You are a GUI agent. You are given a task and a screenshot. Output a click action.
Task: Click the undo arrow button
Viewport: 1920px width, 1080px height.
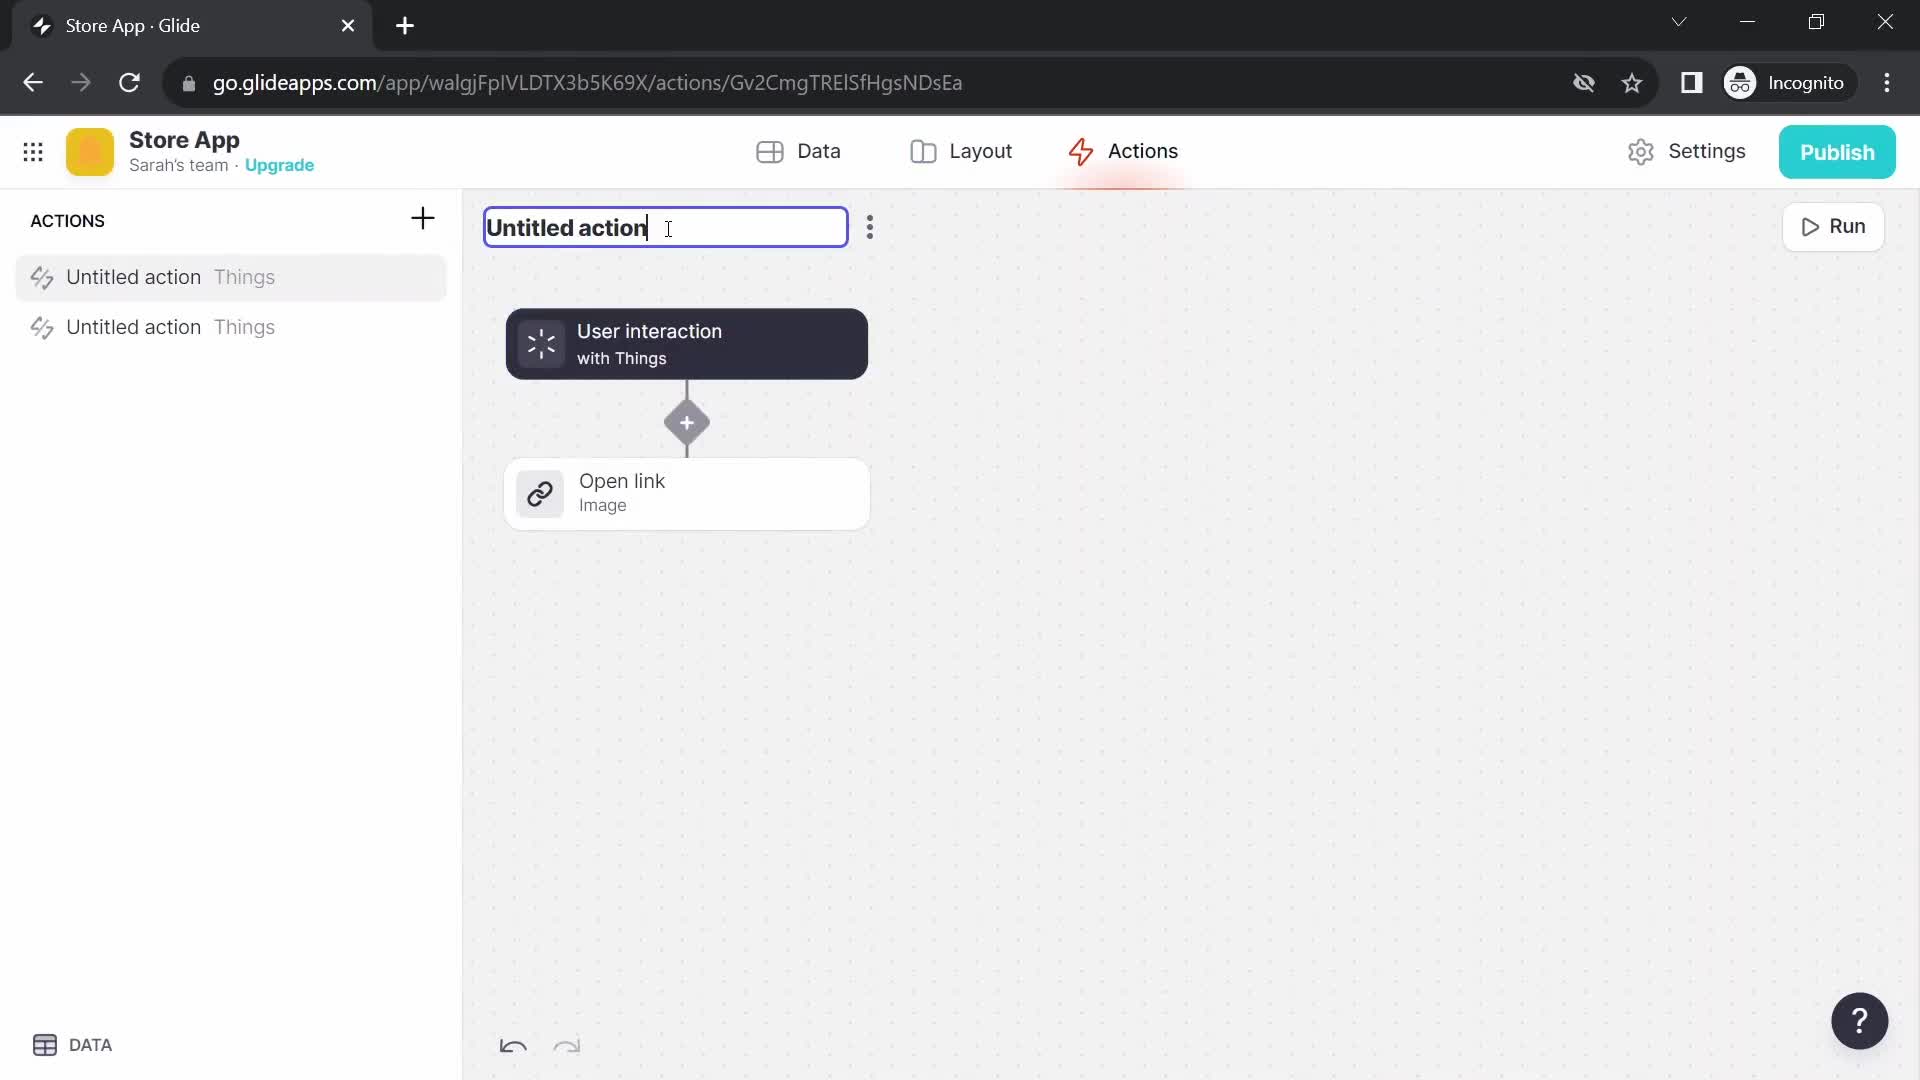pyautogui.click(x=513, y=1046)
